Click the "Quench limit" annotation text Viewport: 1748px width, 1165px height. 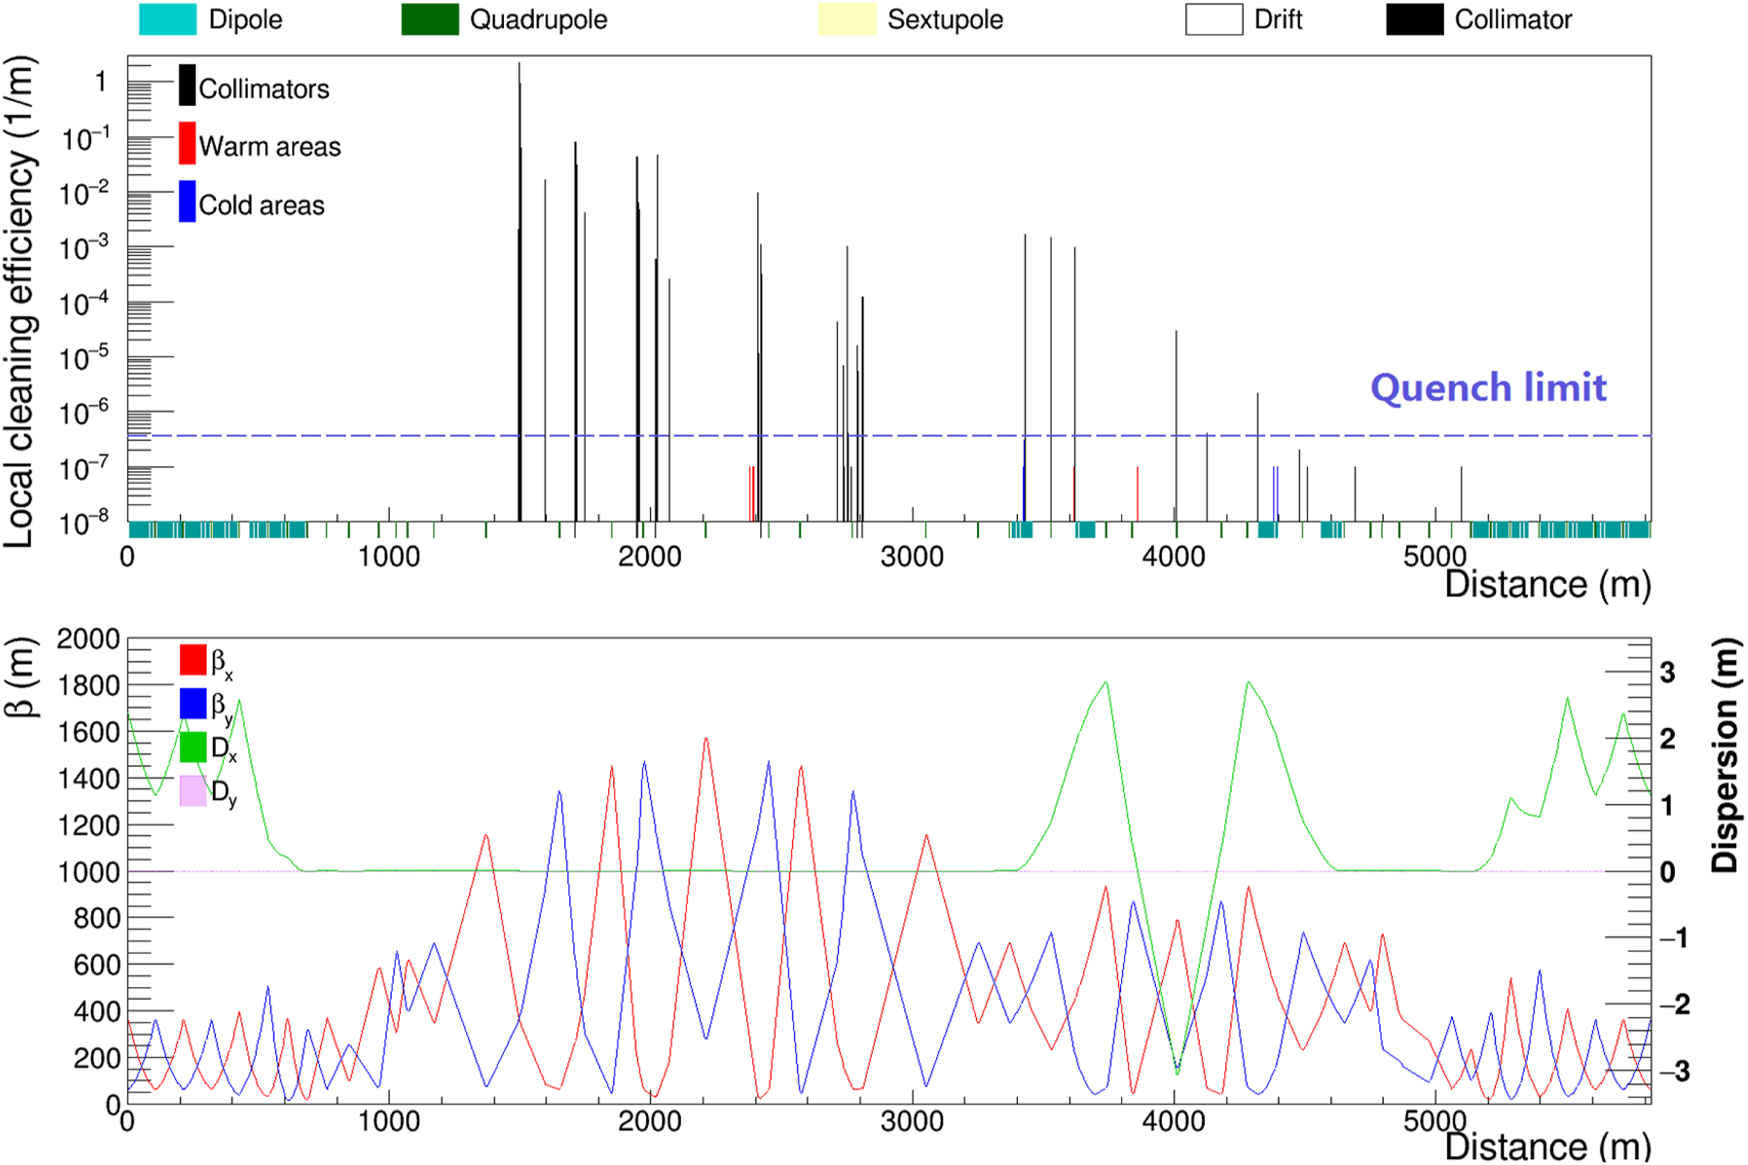[x=1487, y=388]
